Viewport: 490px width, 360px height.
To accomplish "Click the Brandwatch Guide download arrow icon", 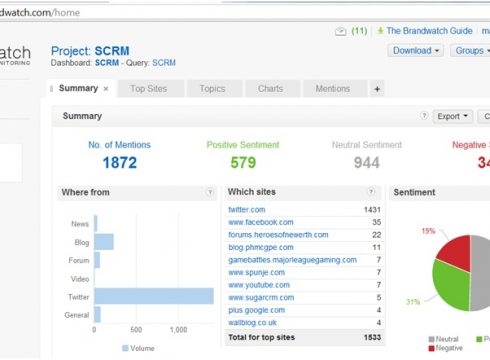I will (380, 31).
